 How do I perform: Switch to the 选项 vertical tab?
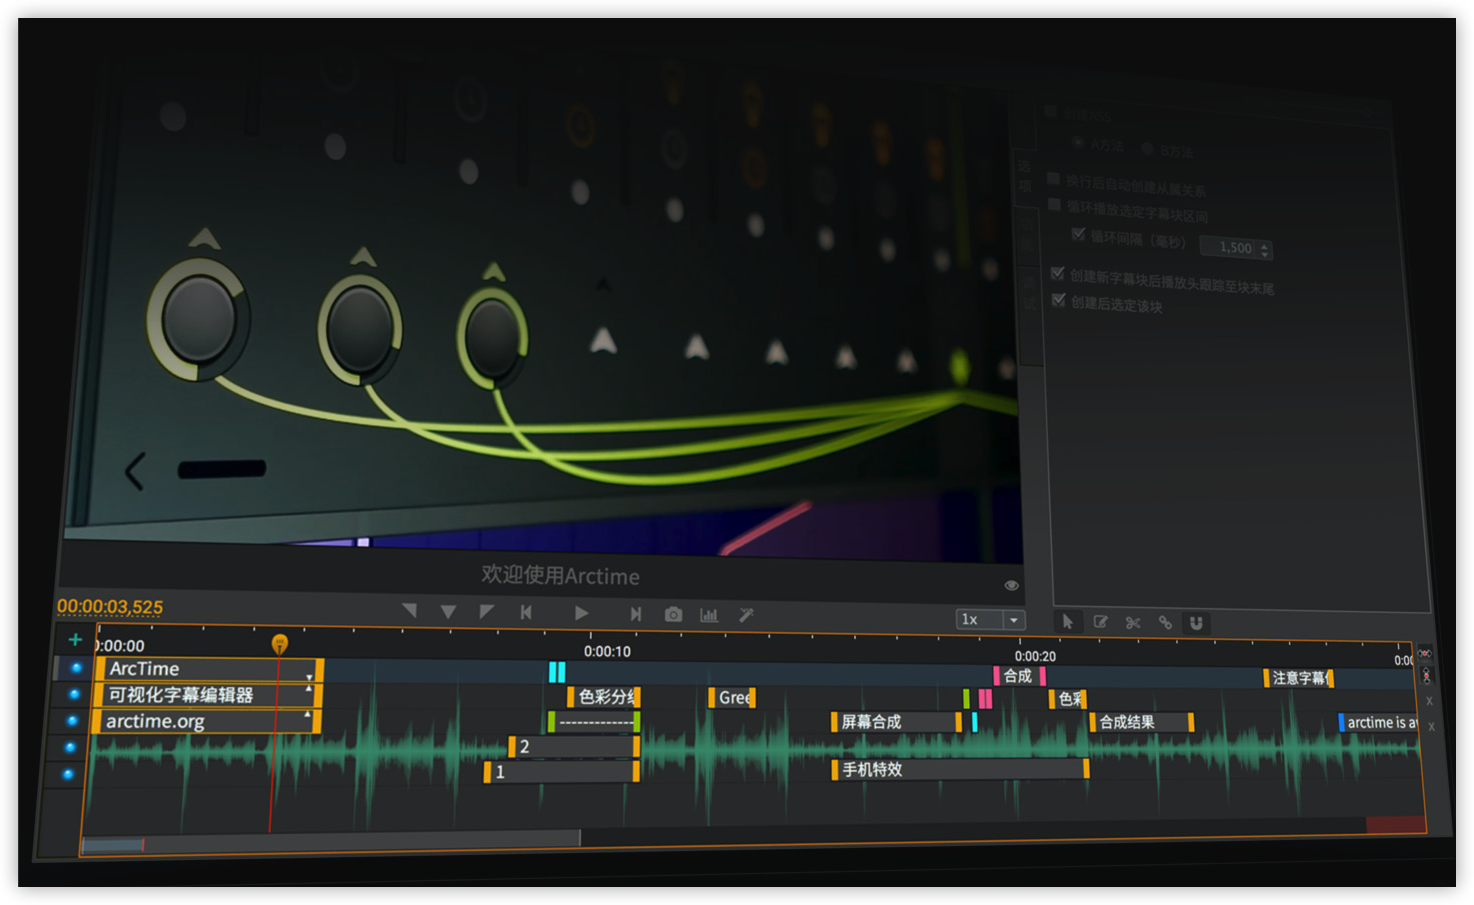[1024, 176]
